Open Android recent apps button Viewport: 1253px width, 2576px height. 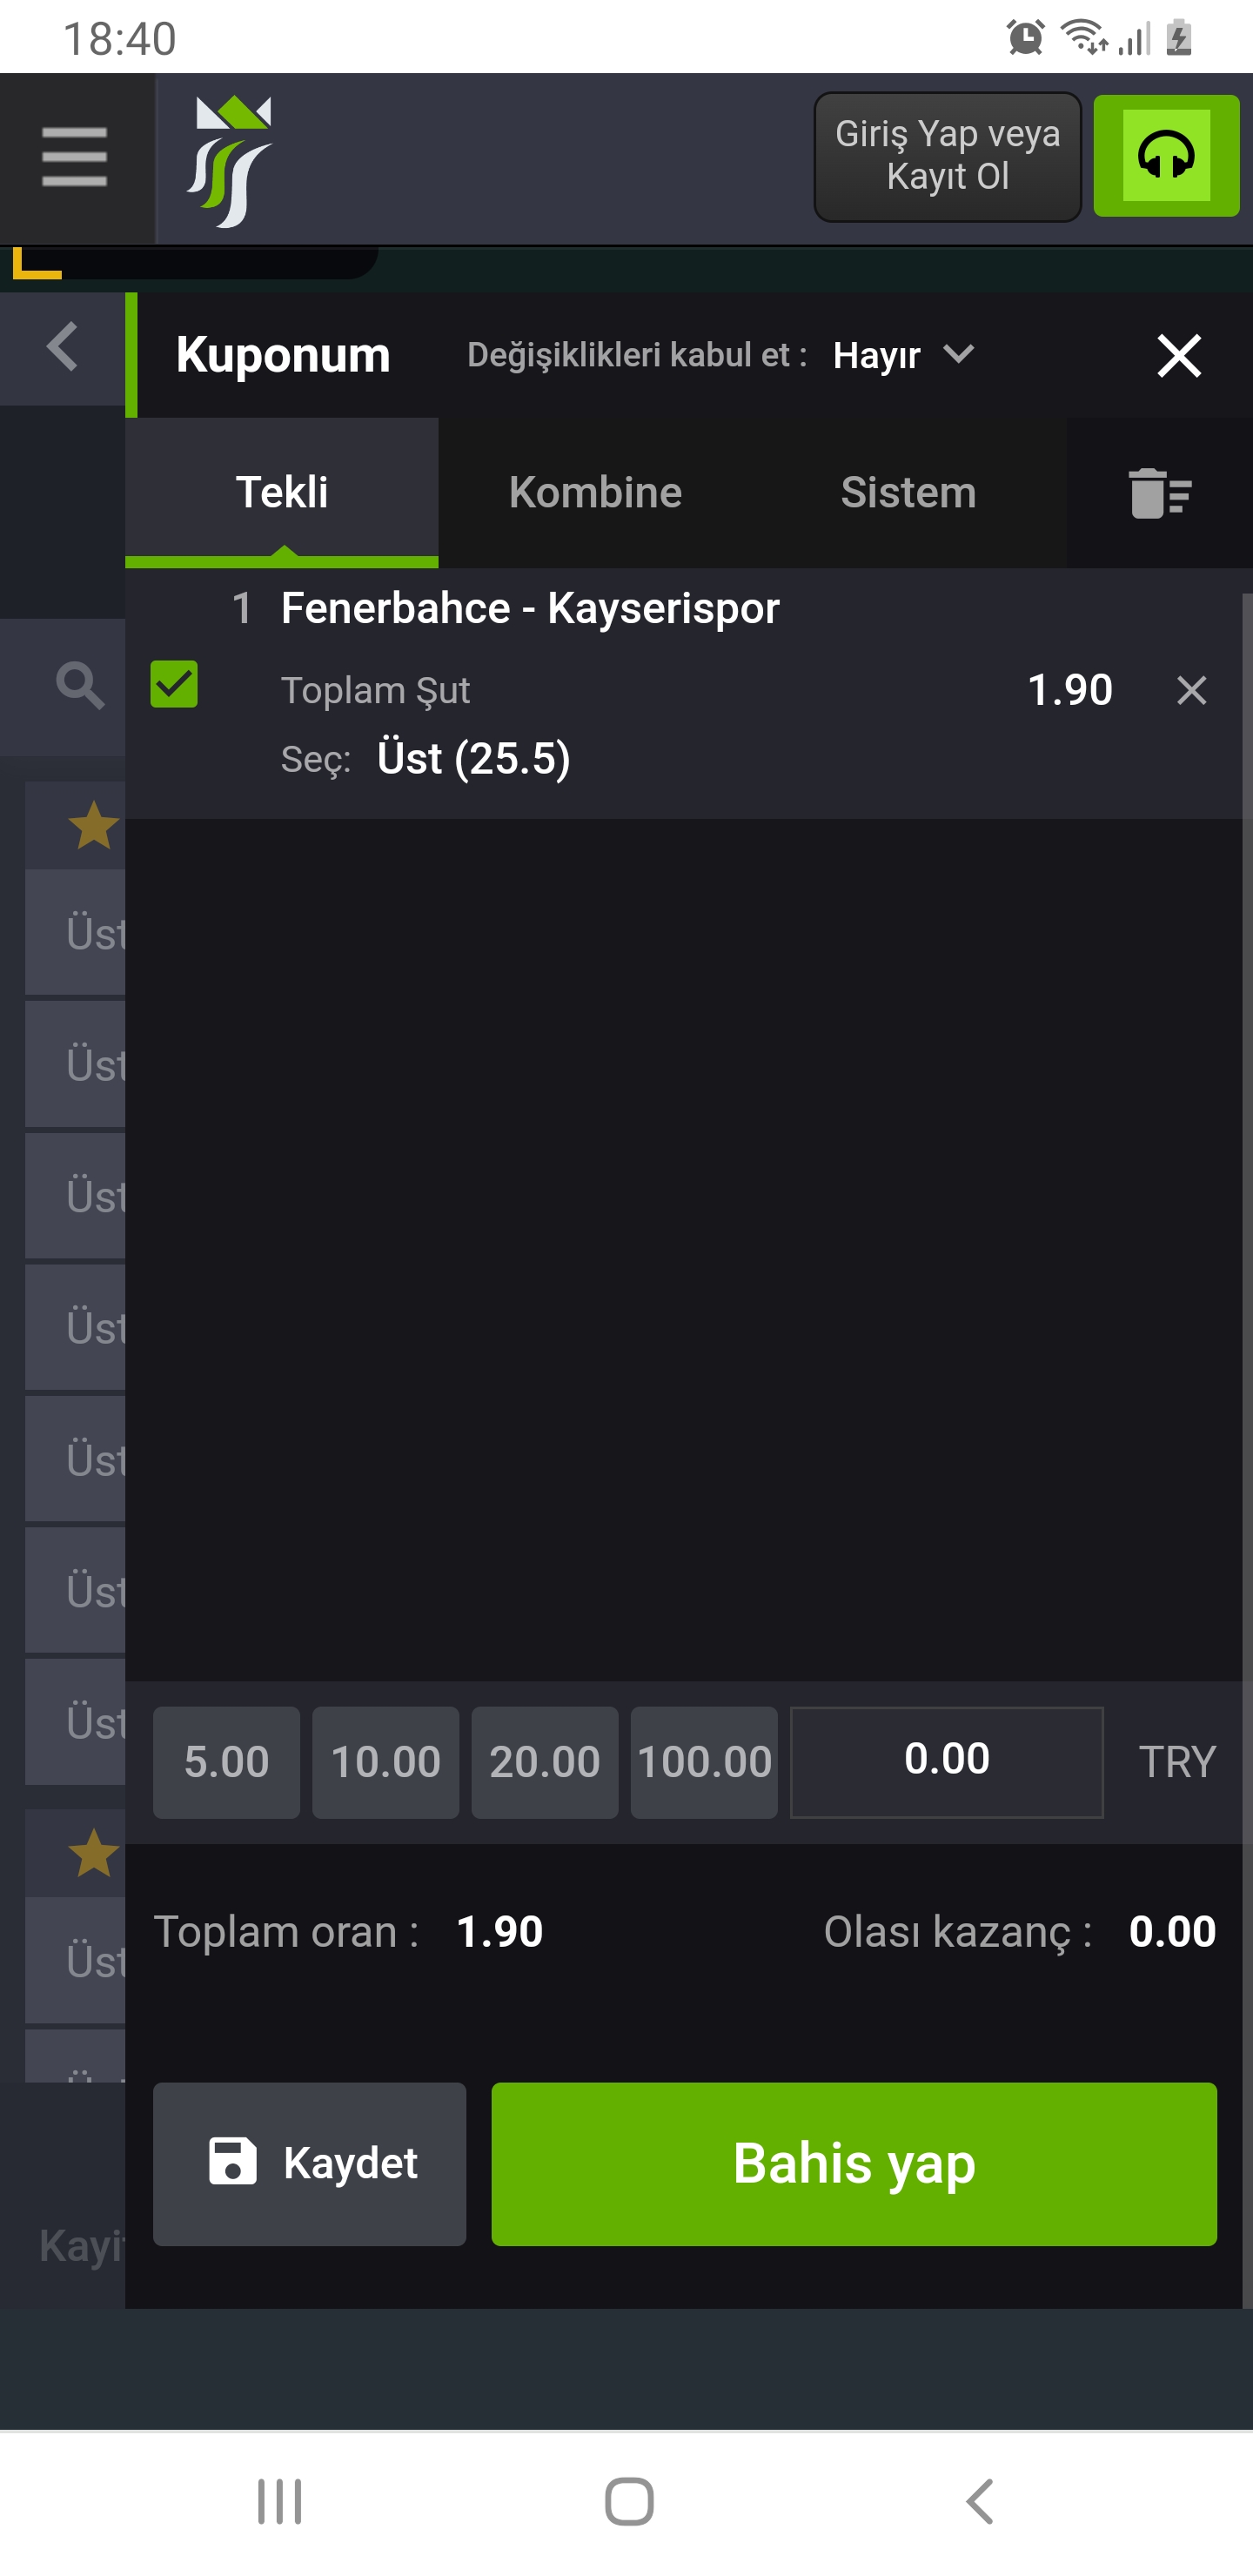280,2502
